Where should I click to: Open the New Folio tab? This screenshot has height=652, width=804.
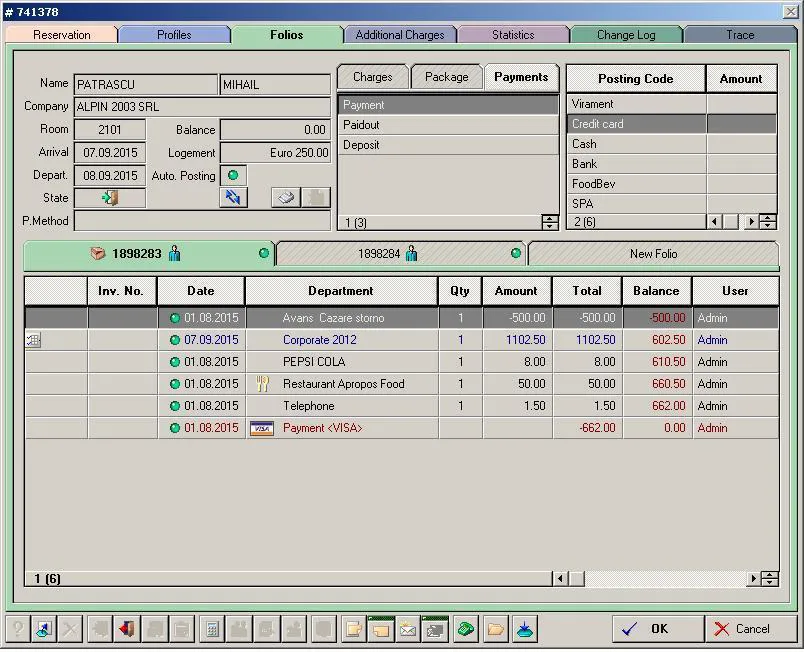click(653, 254)
